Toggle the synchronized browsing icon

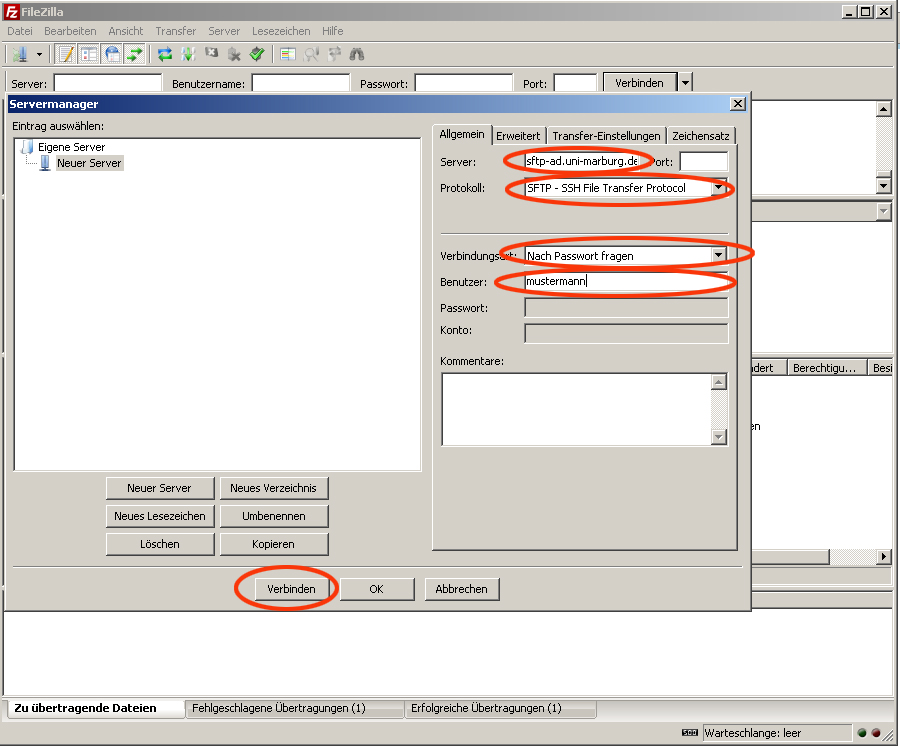pos(334,55)
